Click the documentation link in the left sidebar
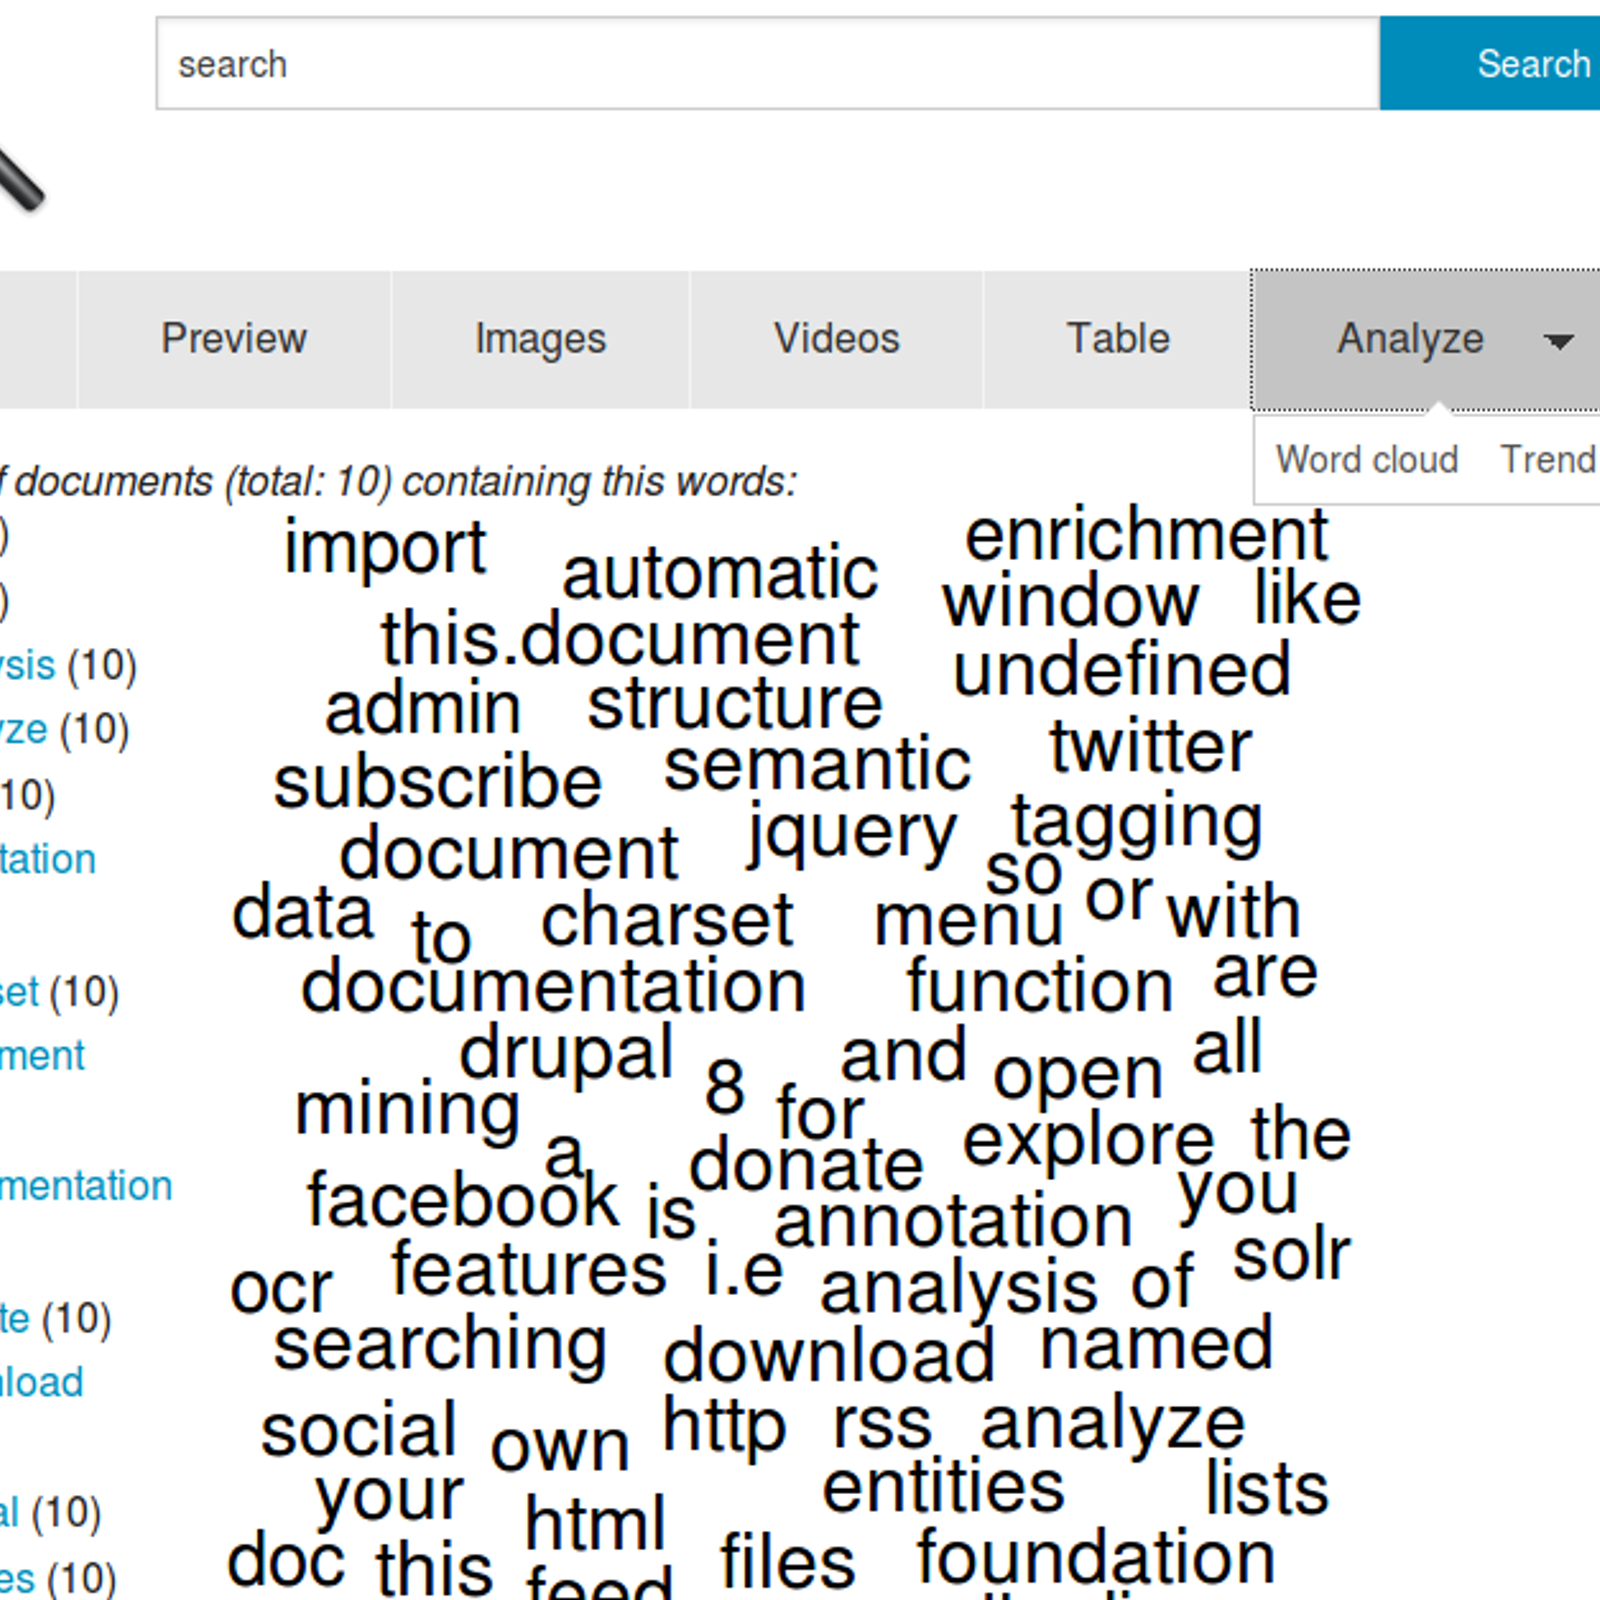This screenshot has height=1600, width=1600. [85, 1186]
